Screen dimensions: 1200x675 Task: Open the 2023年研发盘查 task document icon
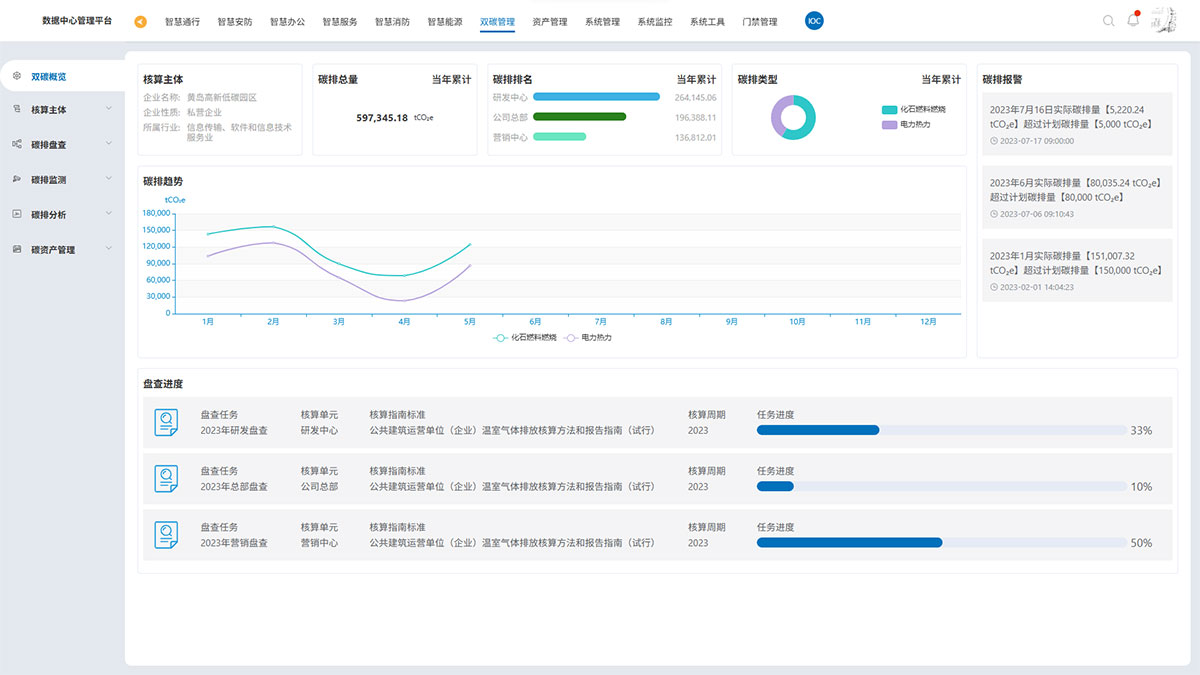(x=166, y=423)
